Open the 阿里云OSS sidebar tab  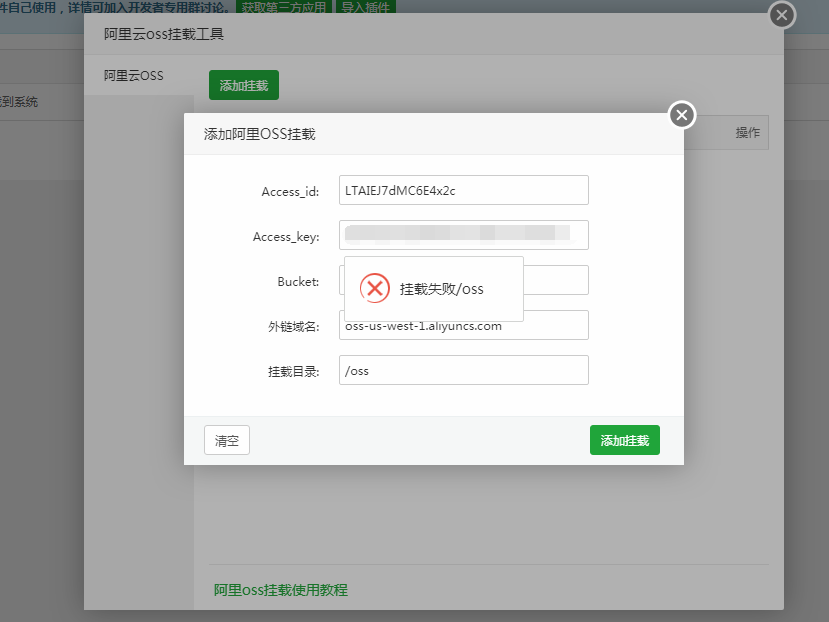coord(139,76)
